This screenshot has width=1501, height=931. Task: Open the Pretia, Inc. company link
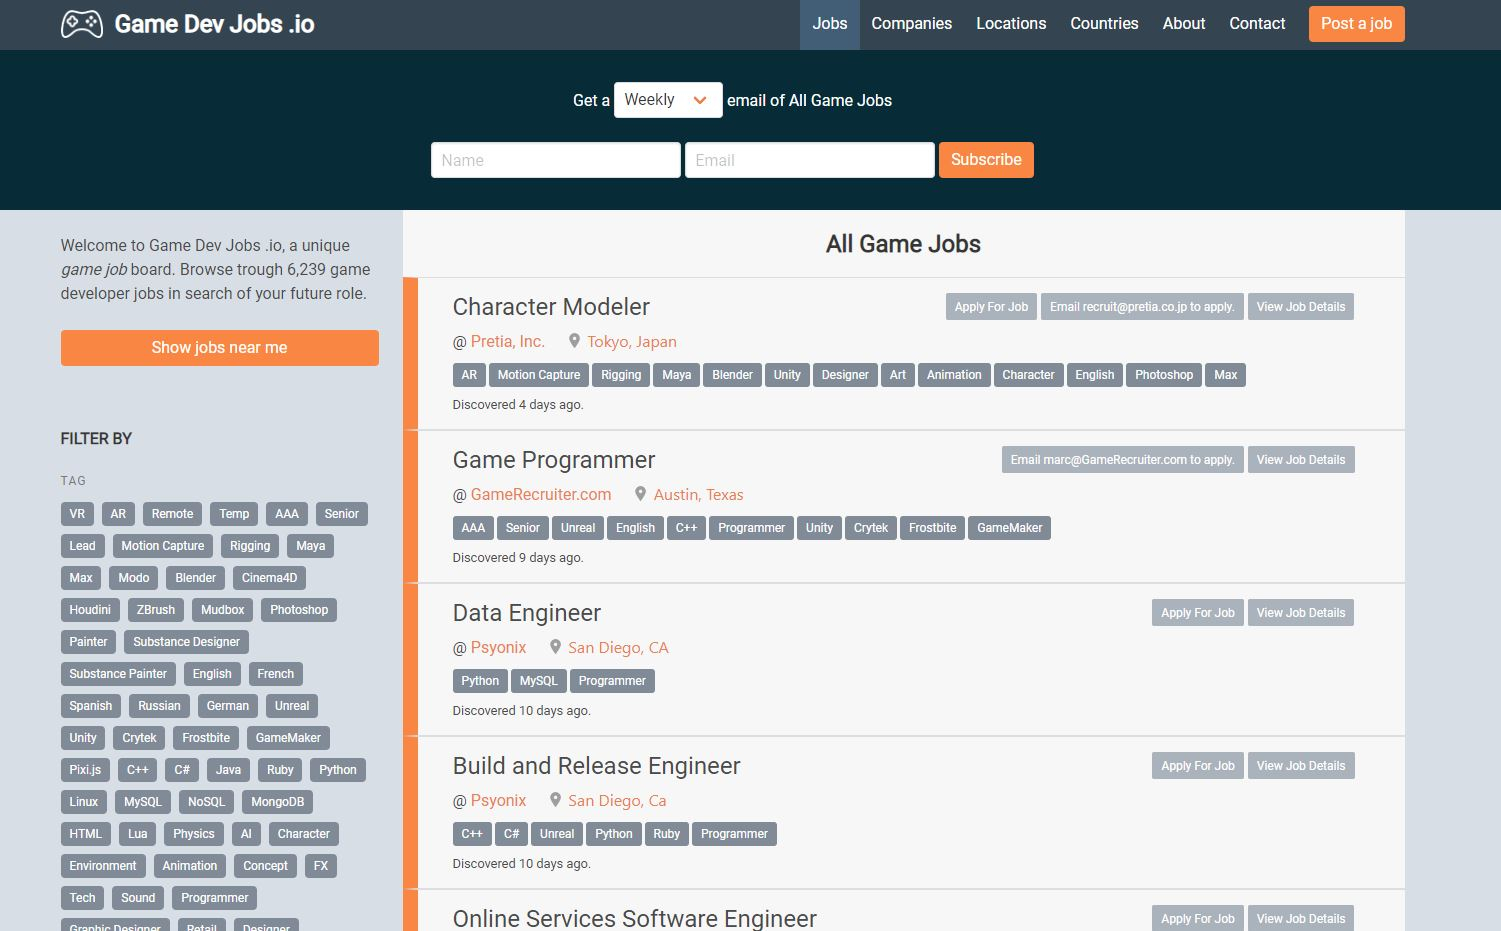coord(508,341)
